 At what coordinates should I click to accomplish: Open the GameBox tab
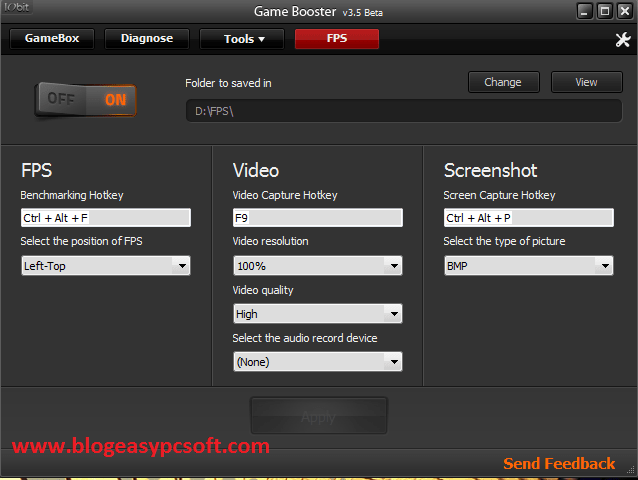(x=52, y=39)
